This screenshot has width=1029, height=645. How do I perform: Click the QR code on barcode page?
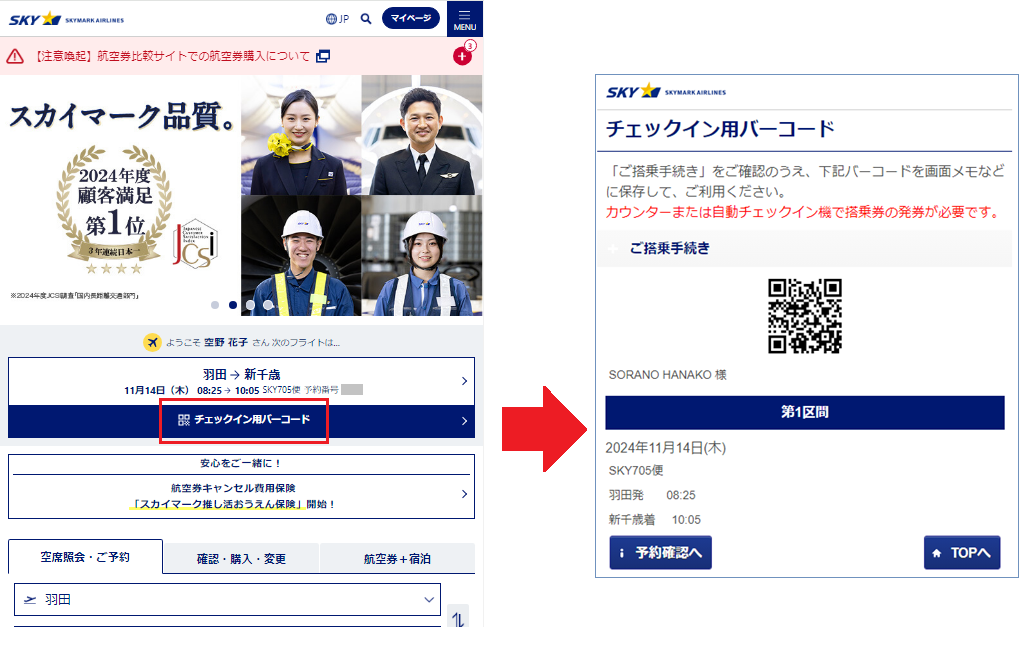[804, 316]
